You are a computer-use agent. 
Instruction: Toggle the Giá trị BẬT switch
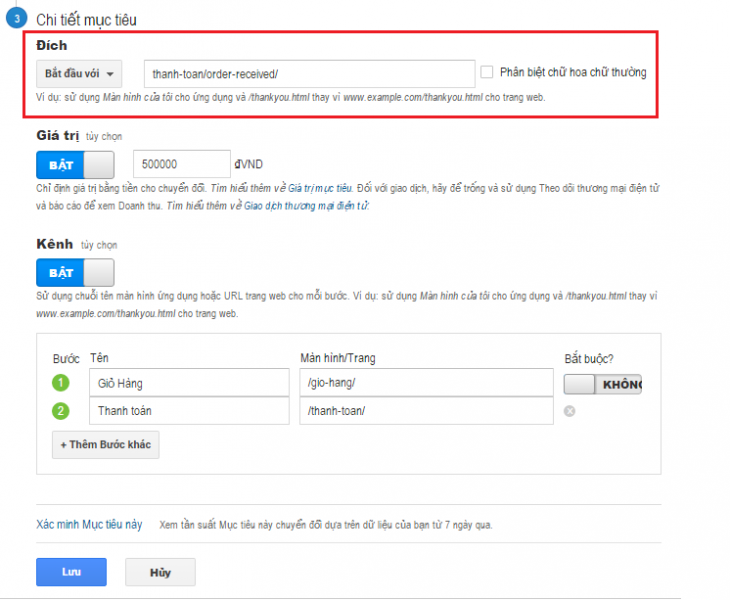(75, 164)
